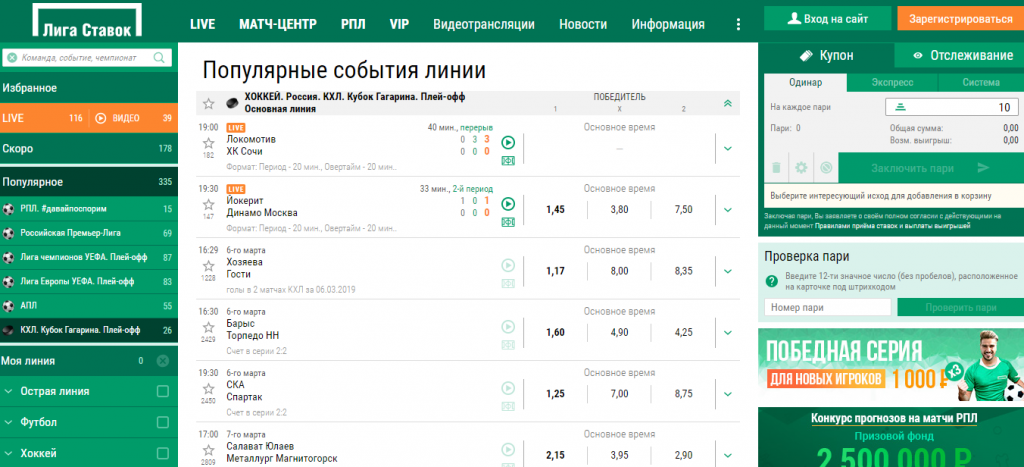The height and width of the screenshot is (467, 1024).
Task: Select draw odds 4,90 for Барыс match
Action: point(619,332)
